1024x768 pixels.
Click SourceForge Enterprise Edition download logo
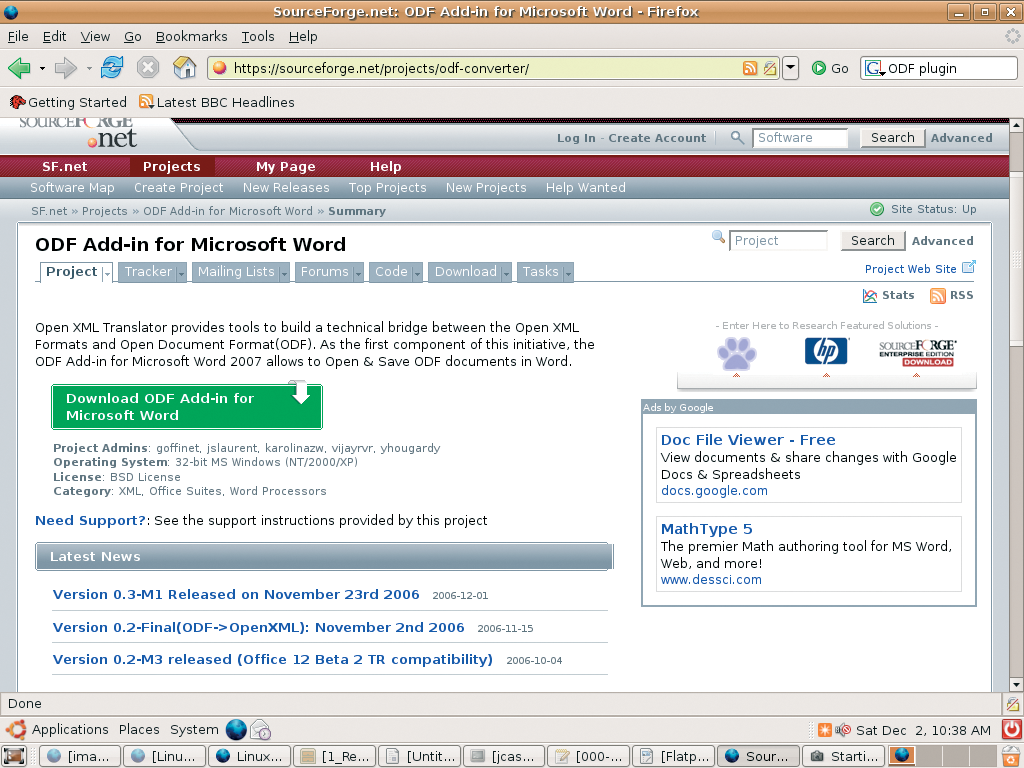(x=917, y=353)
